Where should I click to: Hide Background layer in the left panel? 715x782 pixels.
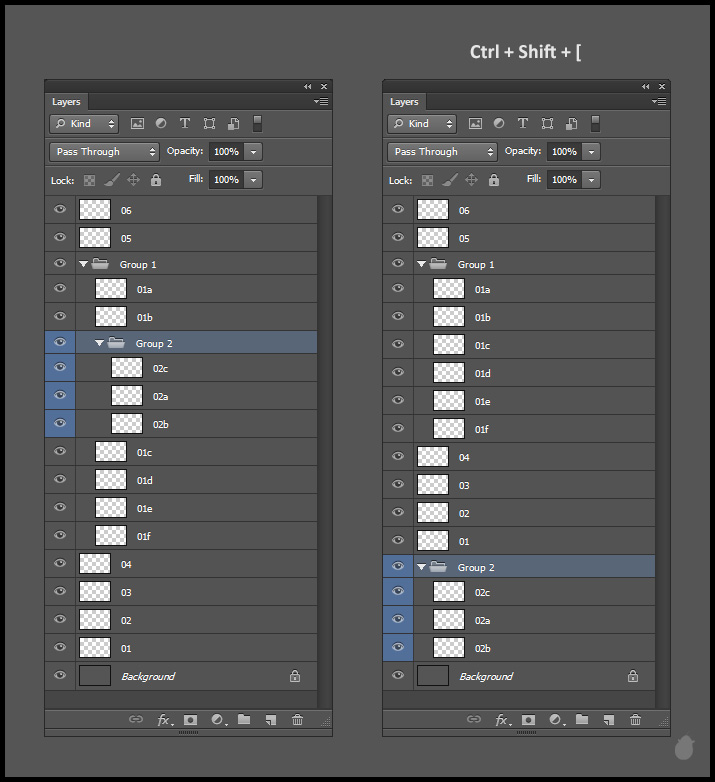click(x=60, y=676)
